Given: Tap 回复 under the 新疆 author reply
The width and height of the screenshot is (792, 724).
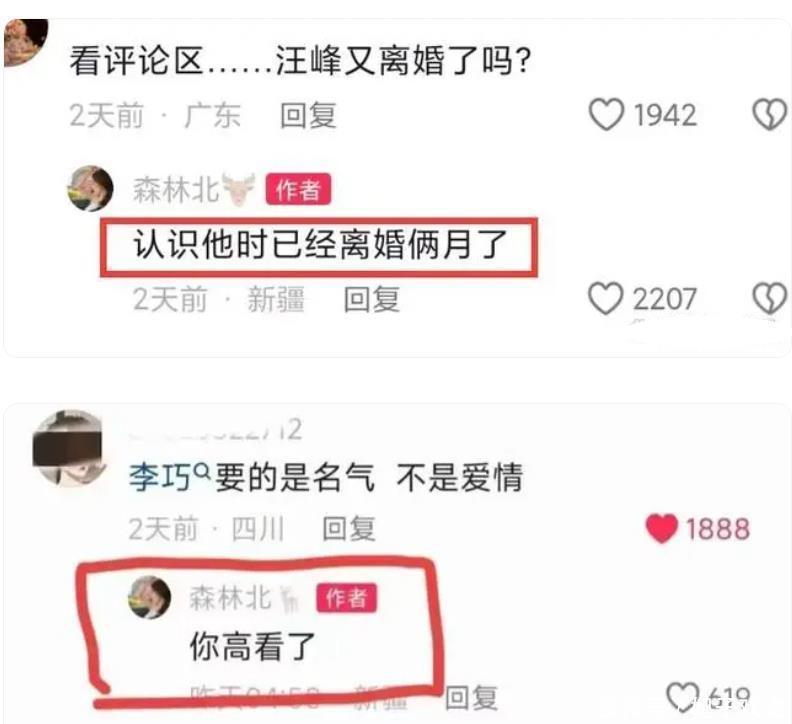Looking at the screenshot, I should (372, 299).
